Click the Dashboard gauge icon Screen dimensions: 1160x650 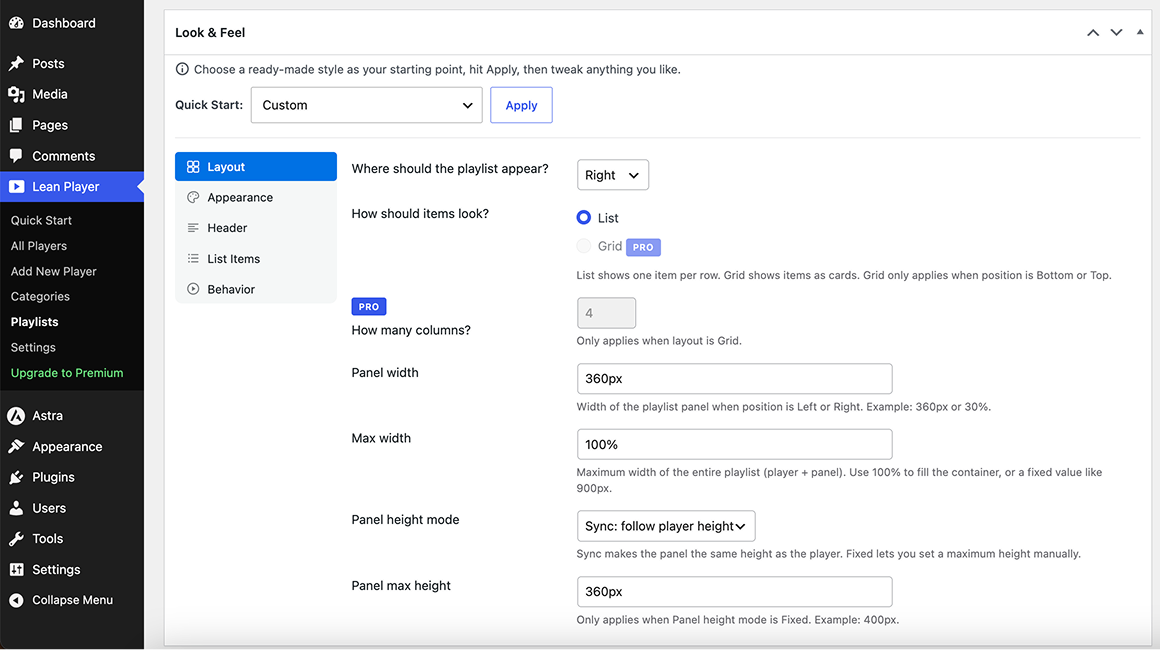(x=16, y=23)
